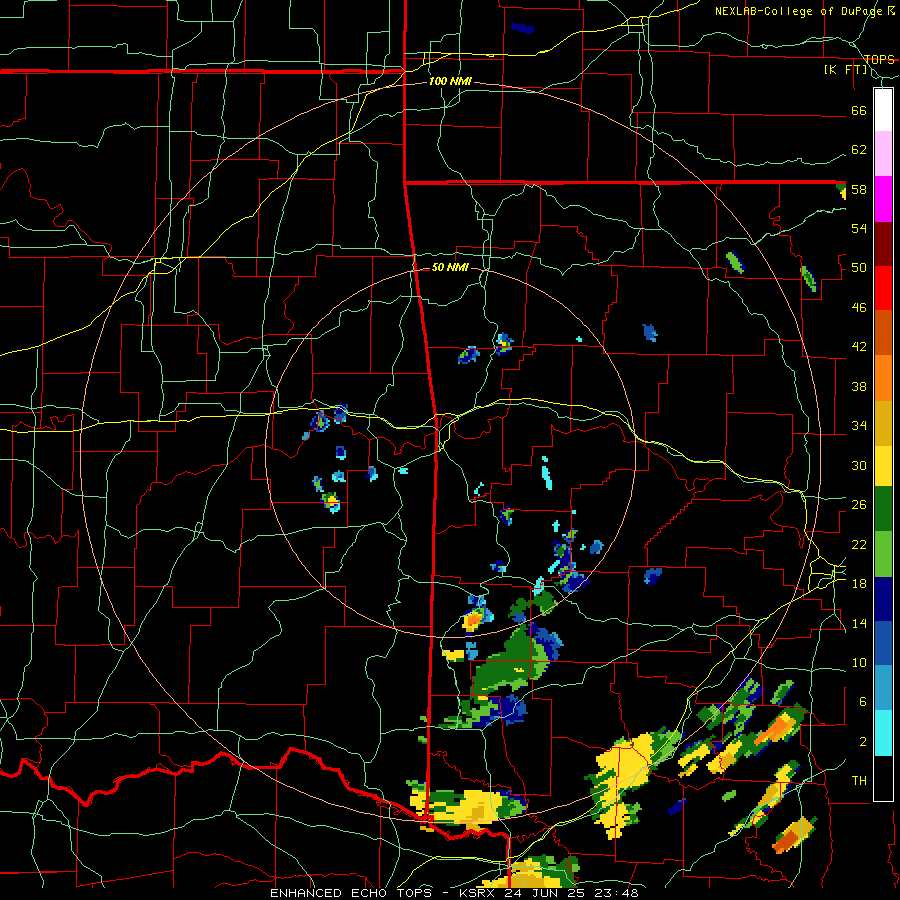Click the 18 value on the legend
The width and height of the screenshot is (900, 900).
pyautogui.click(x=859, y=584)
